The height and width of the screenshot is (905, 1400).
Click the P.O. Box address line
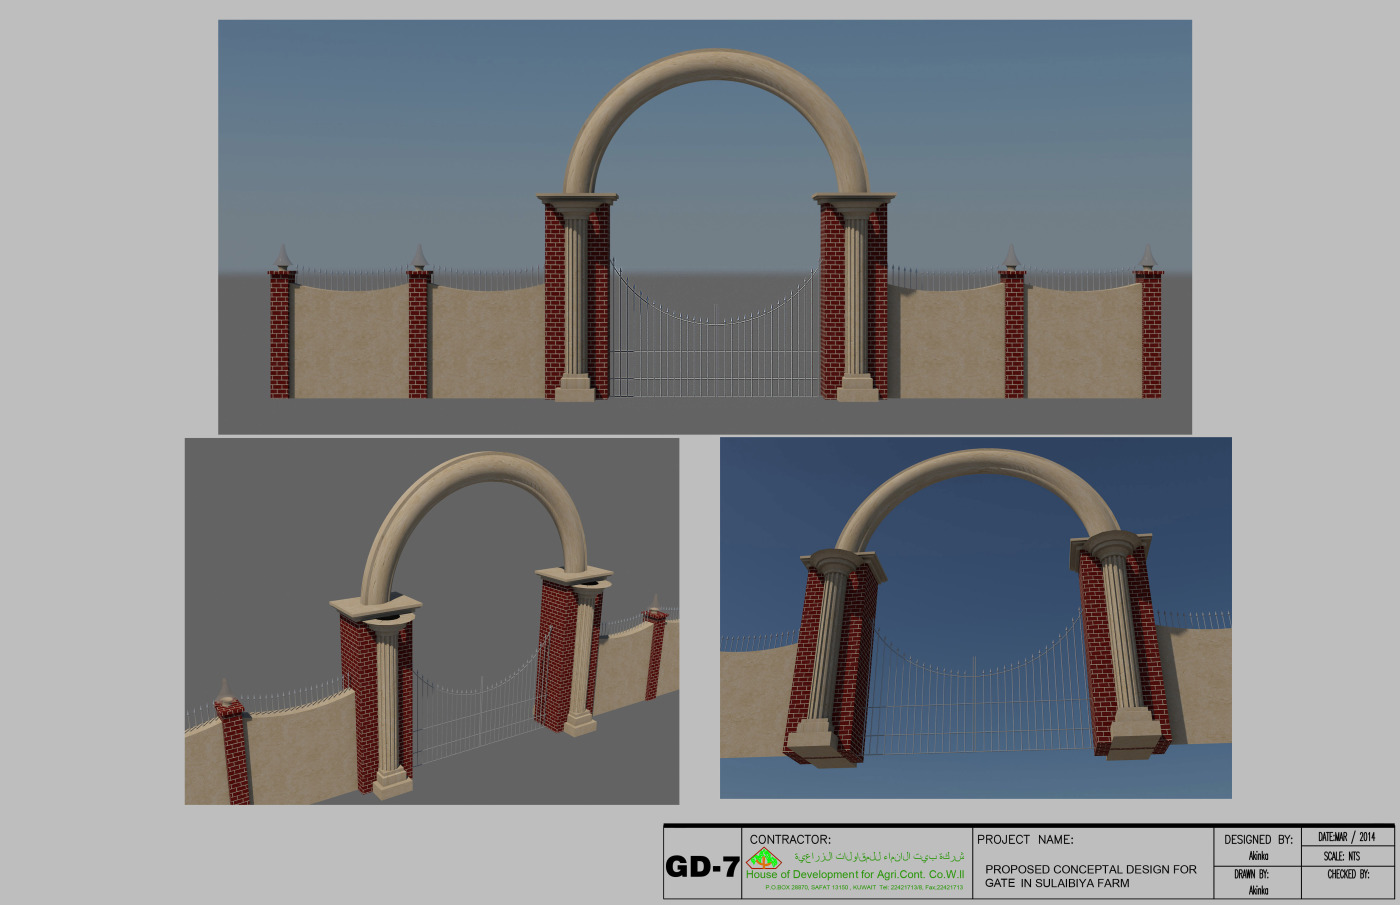coord(863,887)
